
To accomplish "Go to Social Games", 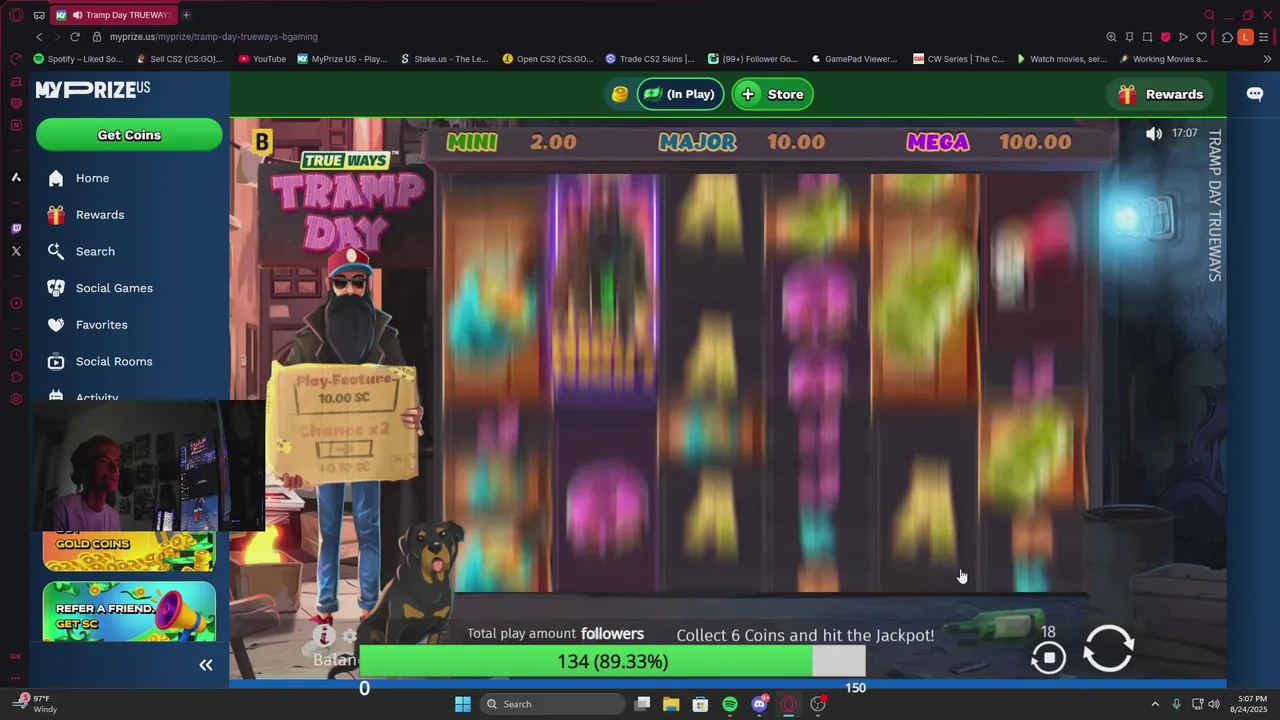I will [x=114, y=288].
